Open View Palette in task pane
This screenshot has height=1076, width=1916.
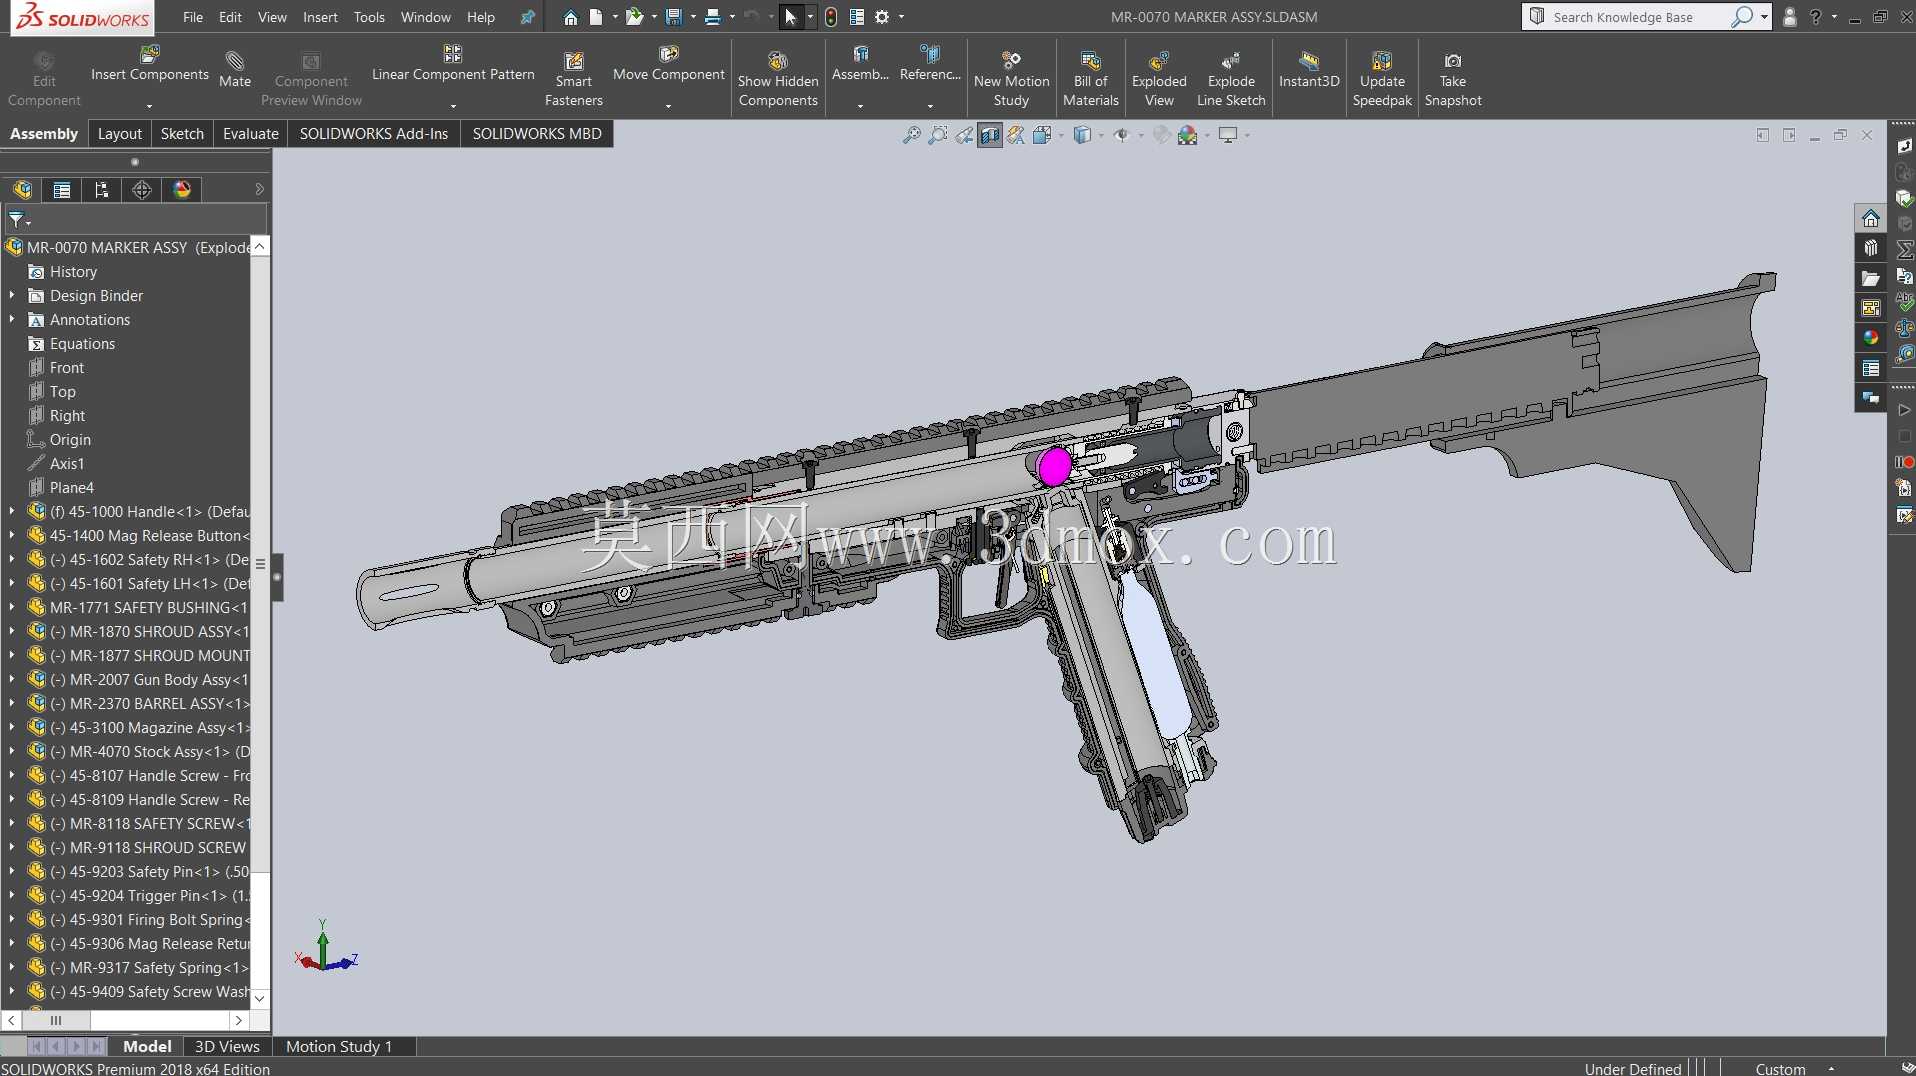coord(1870,308)
